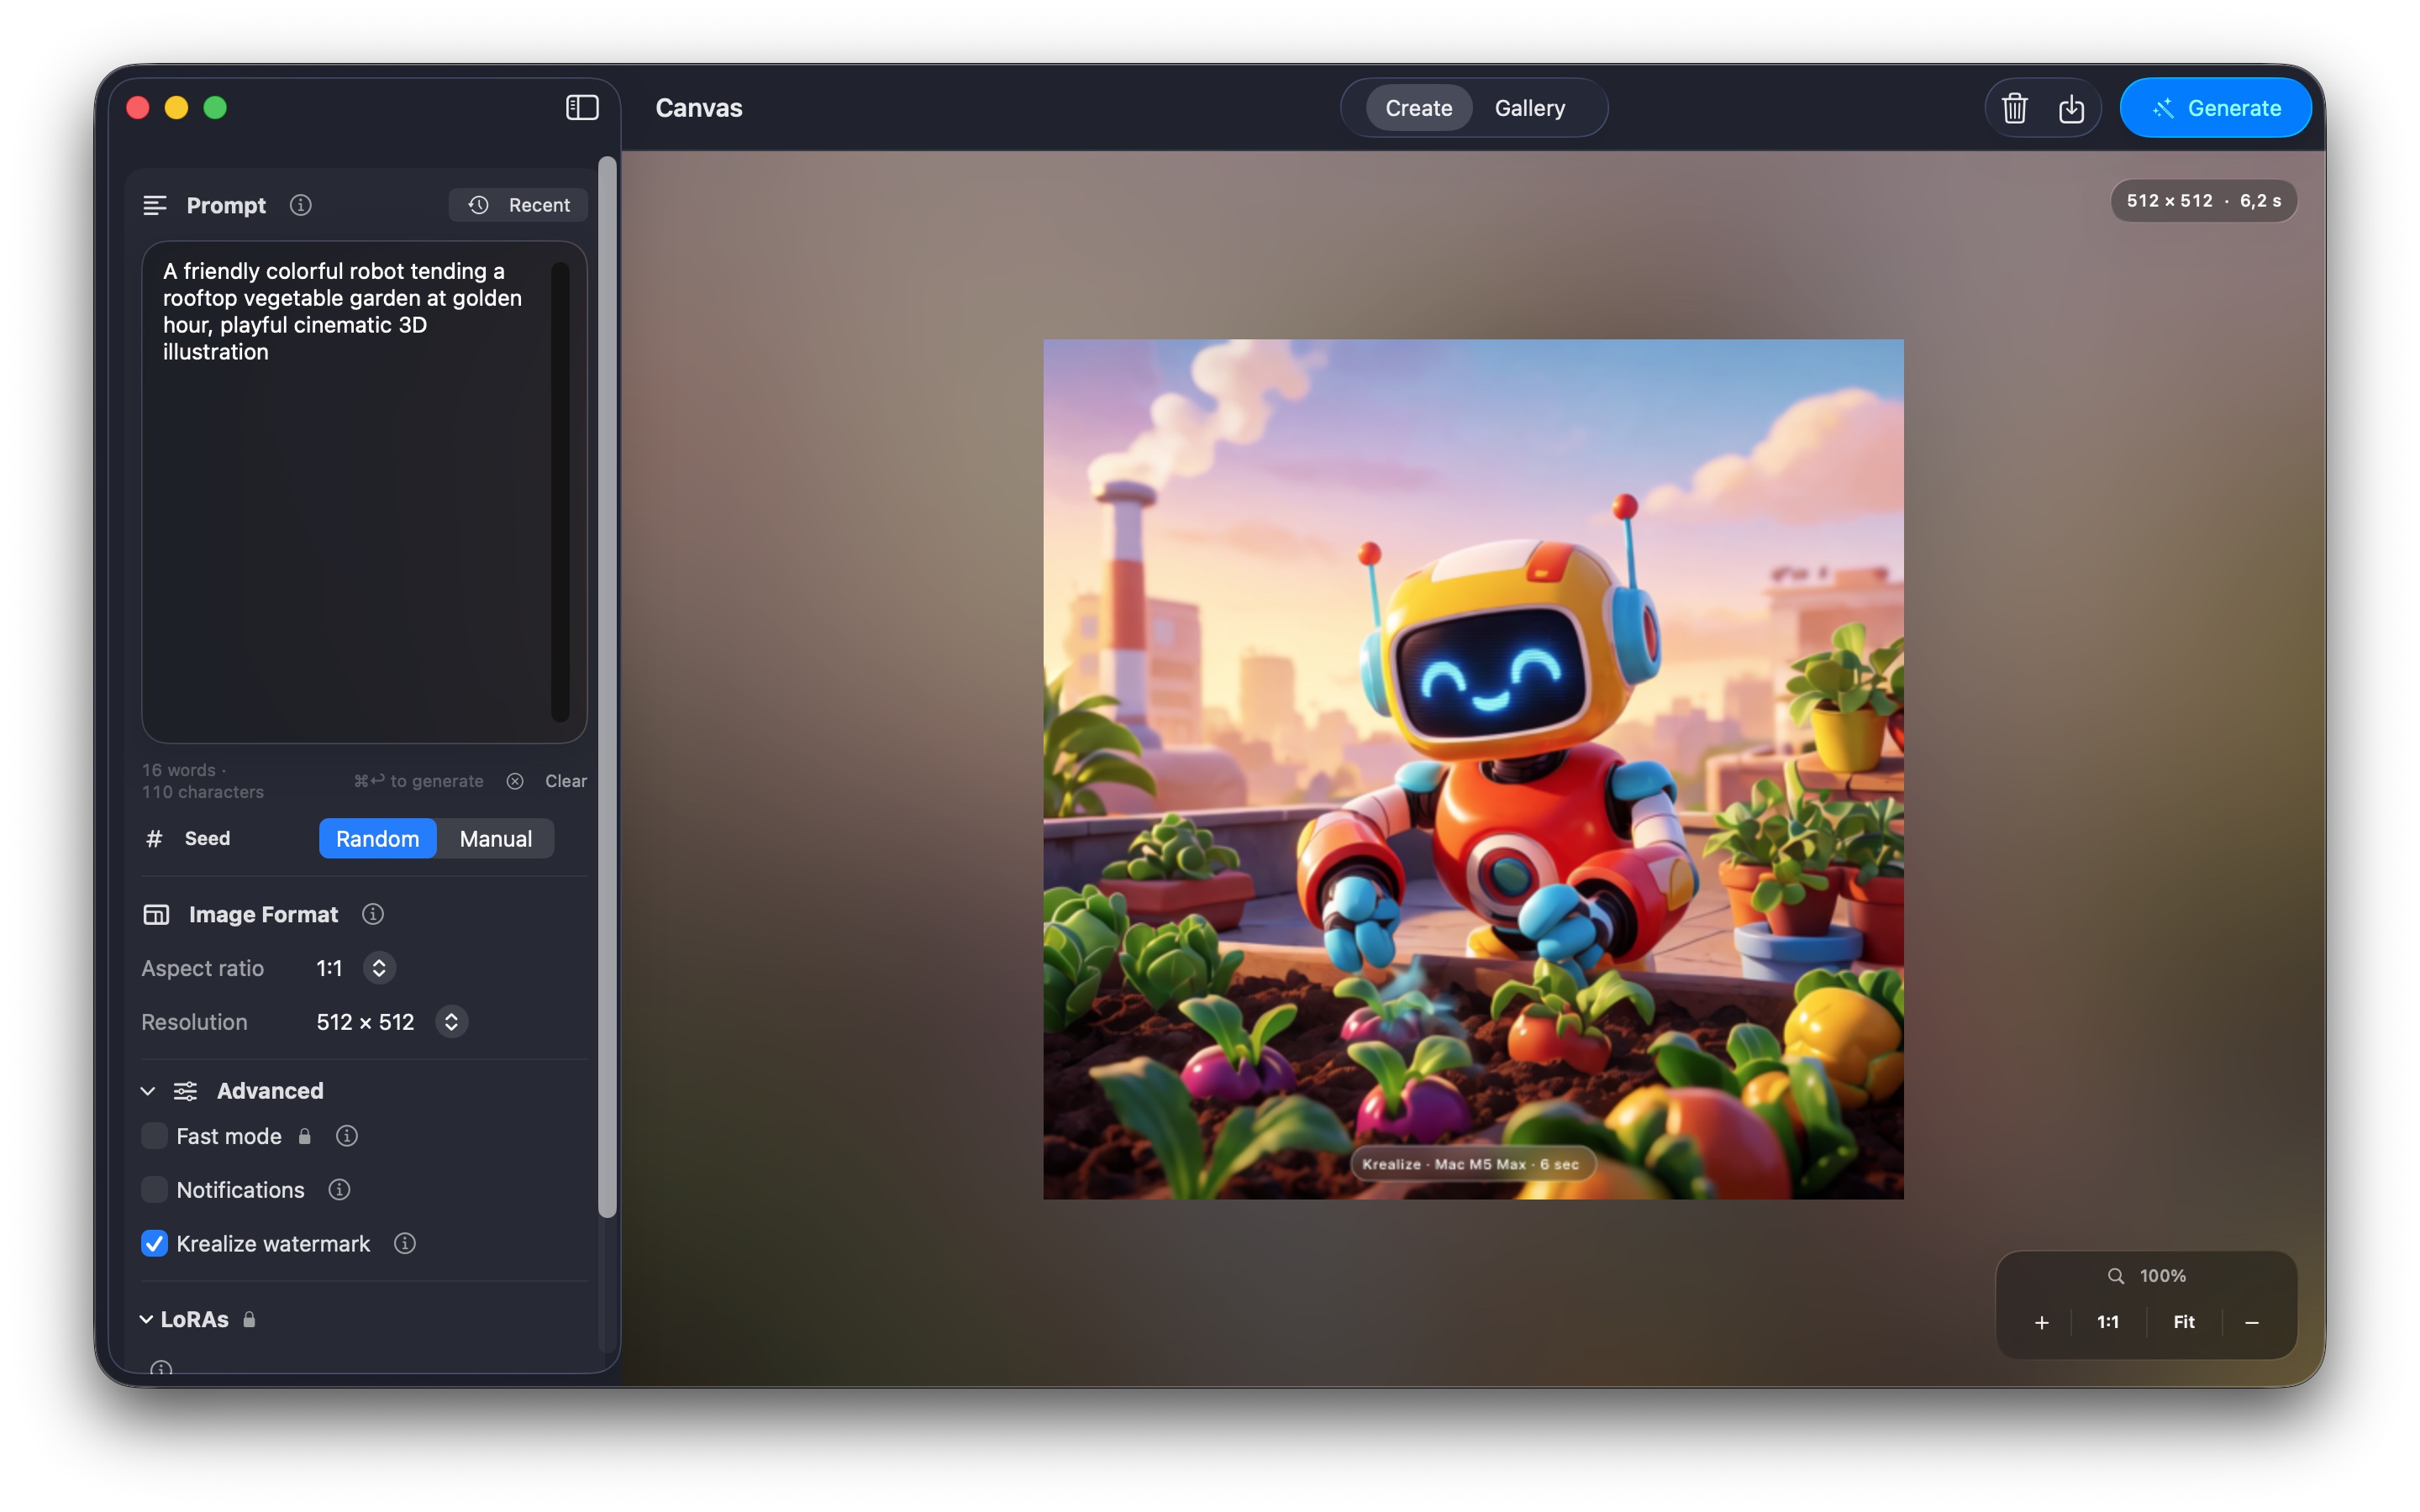The image size is (2420, 1512).
Task: Click the magnifier icon beside 100%
Action: [2116, 1276]
